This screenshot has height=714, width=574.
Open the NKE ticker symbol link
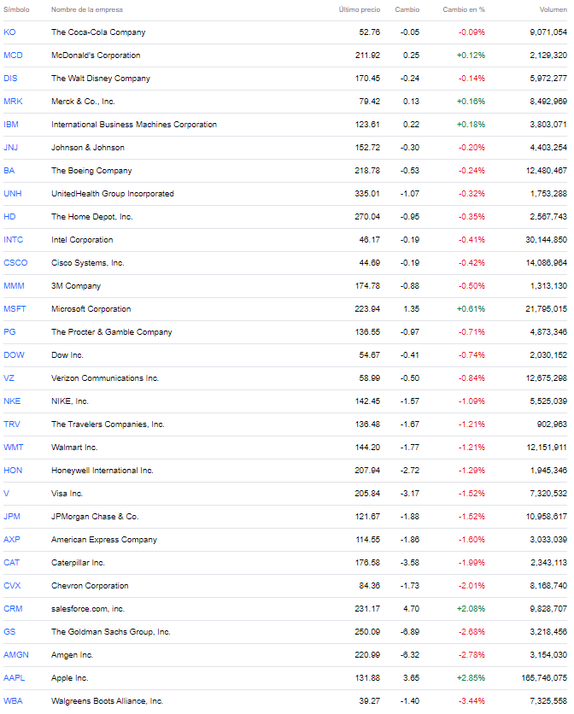tap(12, 401)
